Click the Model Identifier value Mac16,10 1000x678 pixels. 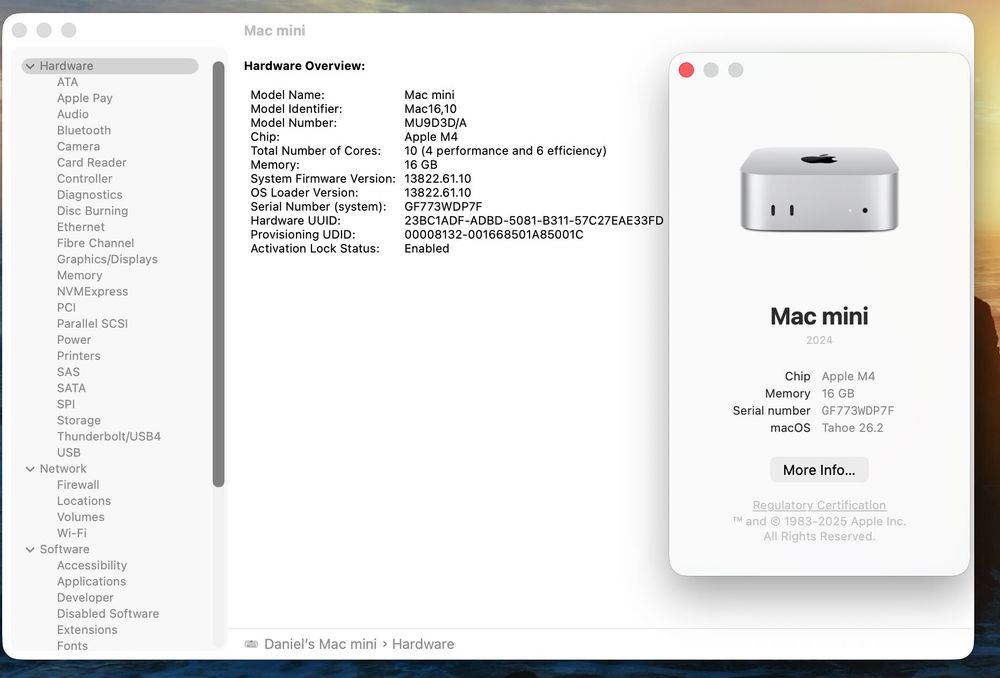coord(430,109)
